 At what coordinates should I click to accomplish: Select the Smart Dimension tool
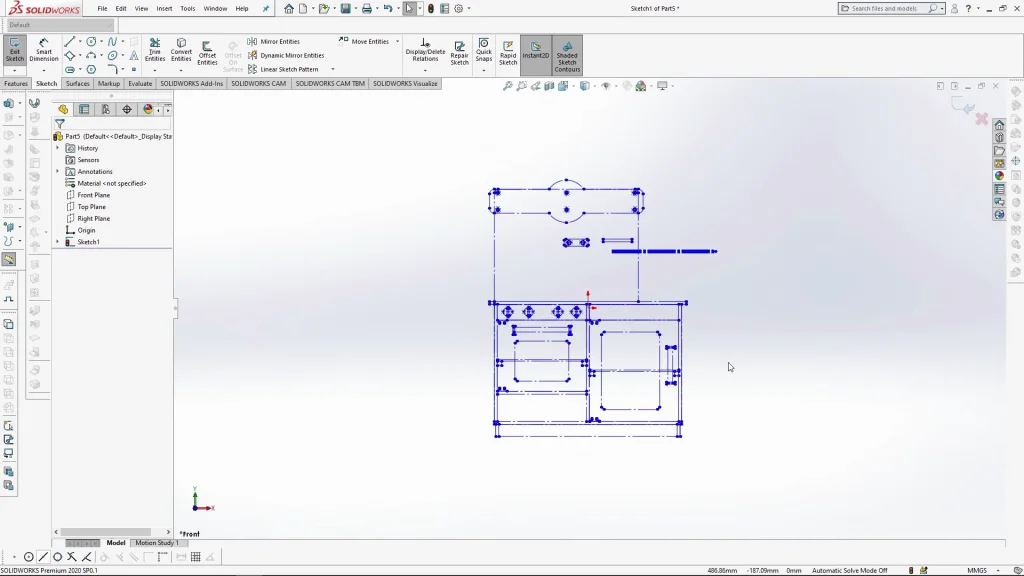click(44, 52)
